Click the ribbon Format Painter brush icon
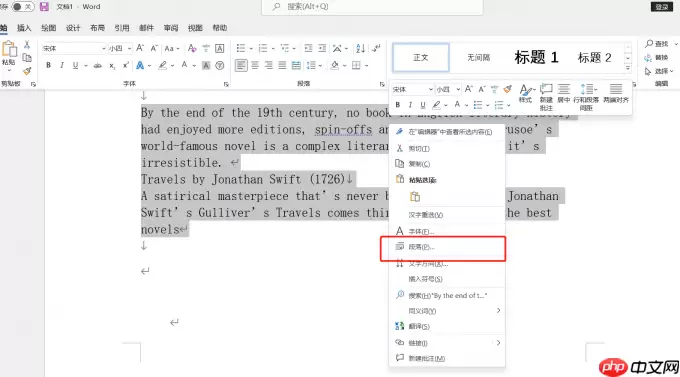This screenshot has width=680, height=377. [27, 71]
